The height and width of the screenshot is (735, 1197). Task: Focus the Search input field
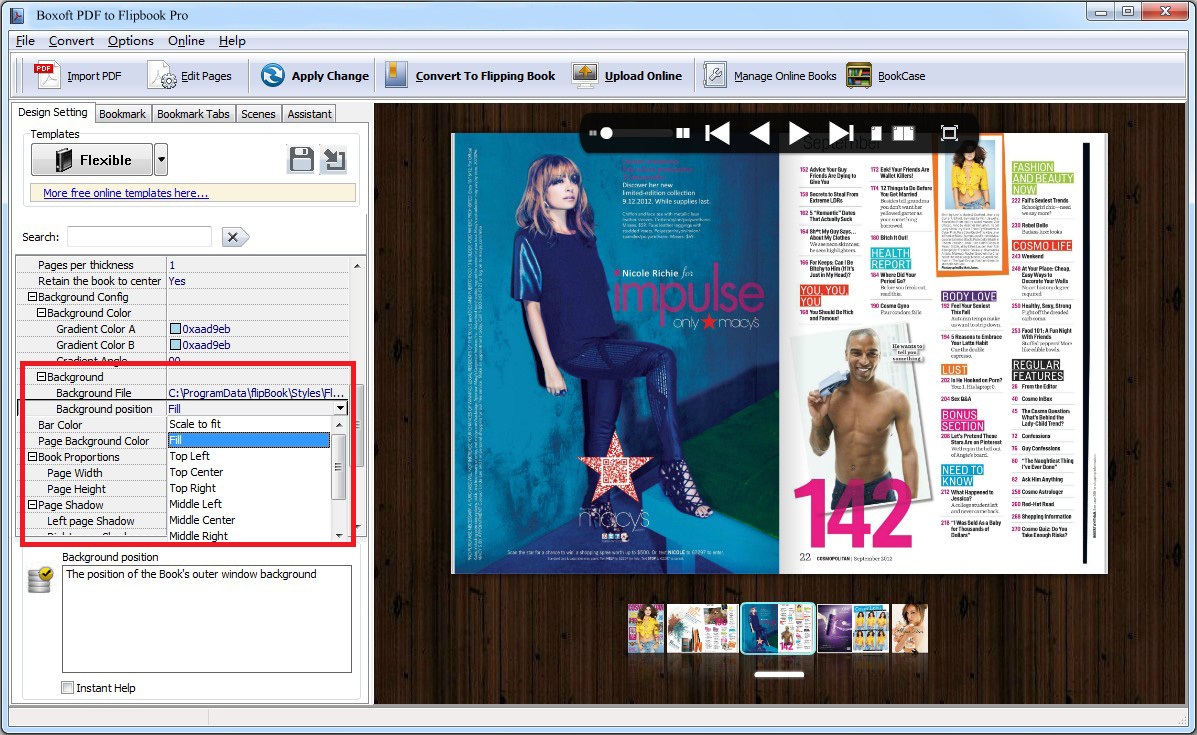[x=139, y=237]
